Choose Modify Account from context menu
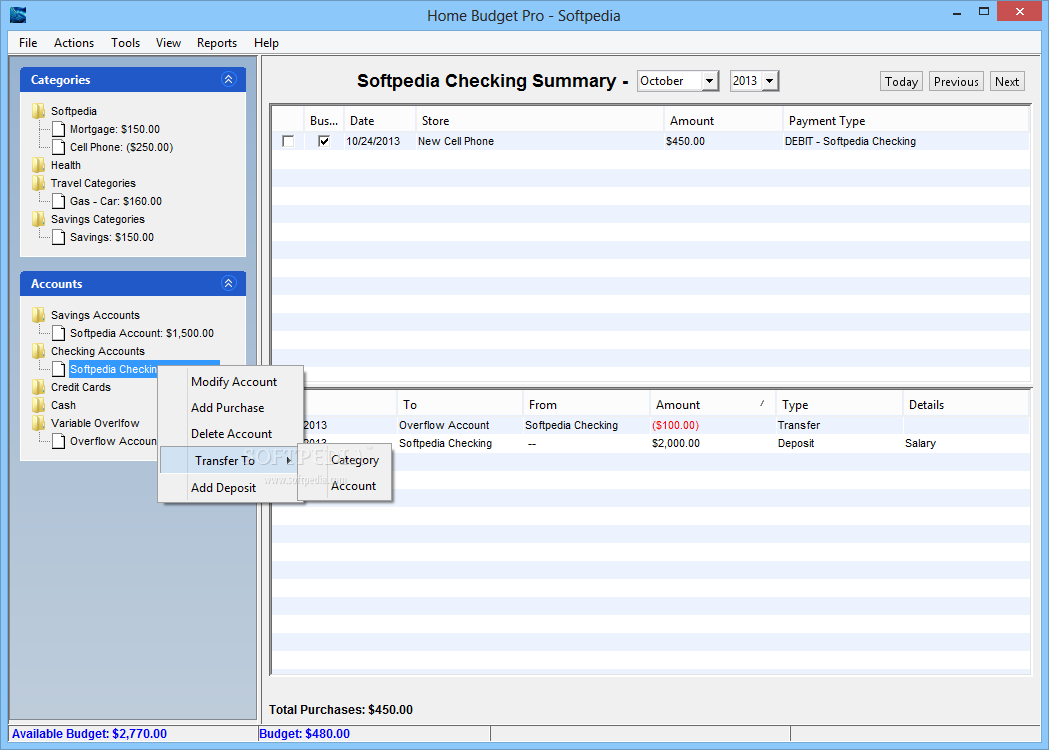Image resolution: width=1049 pixels, height=750 pixels. click(x=232, y=382)
